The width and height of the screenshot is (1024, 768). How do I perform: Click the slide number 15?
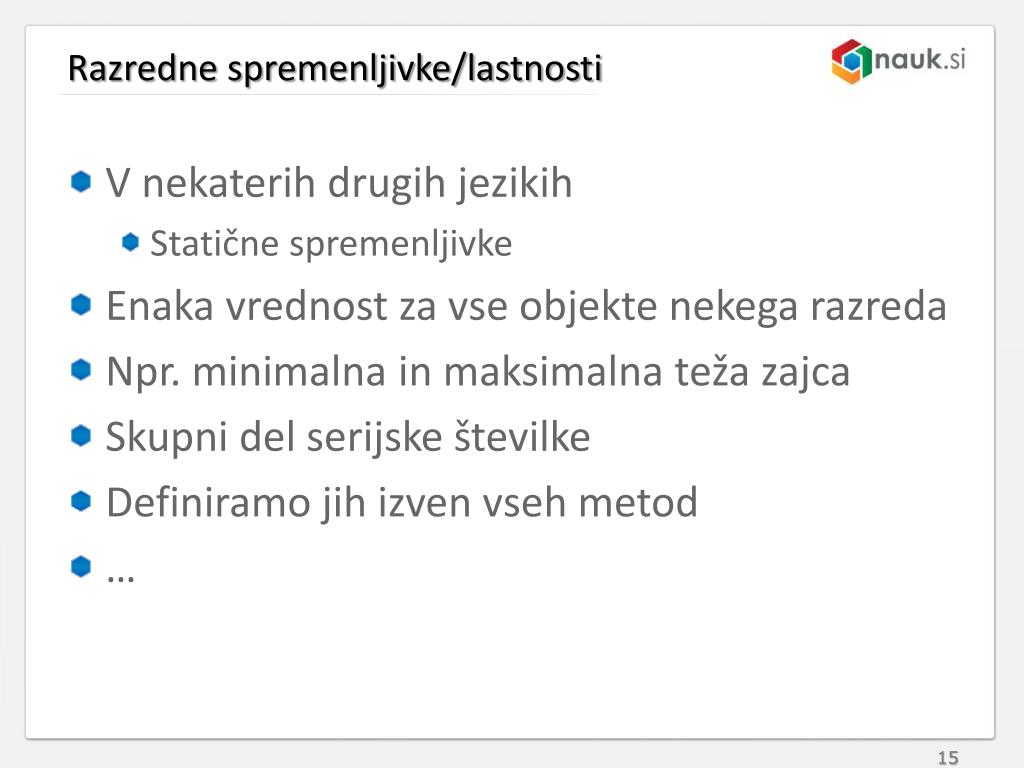948,758
